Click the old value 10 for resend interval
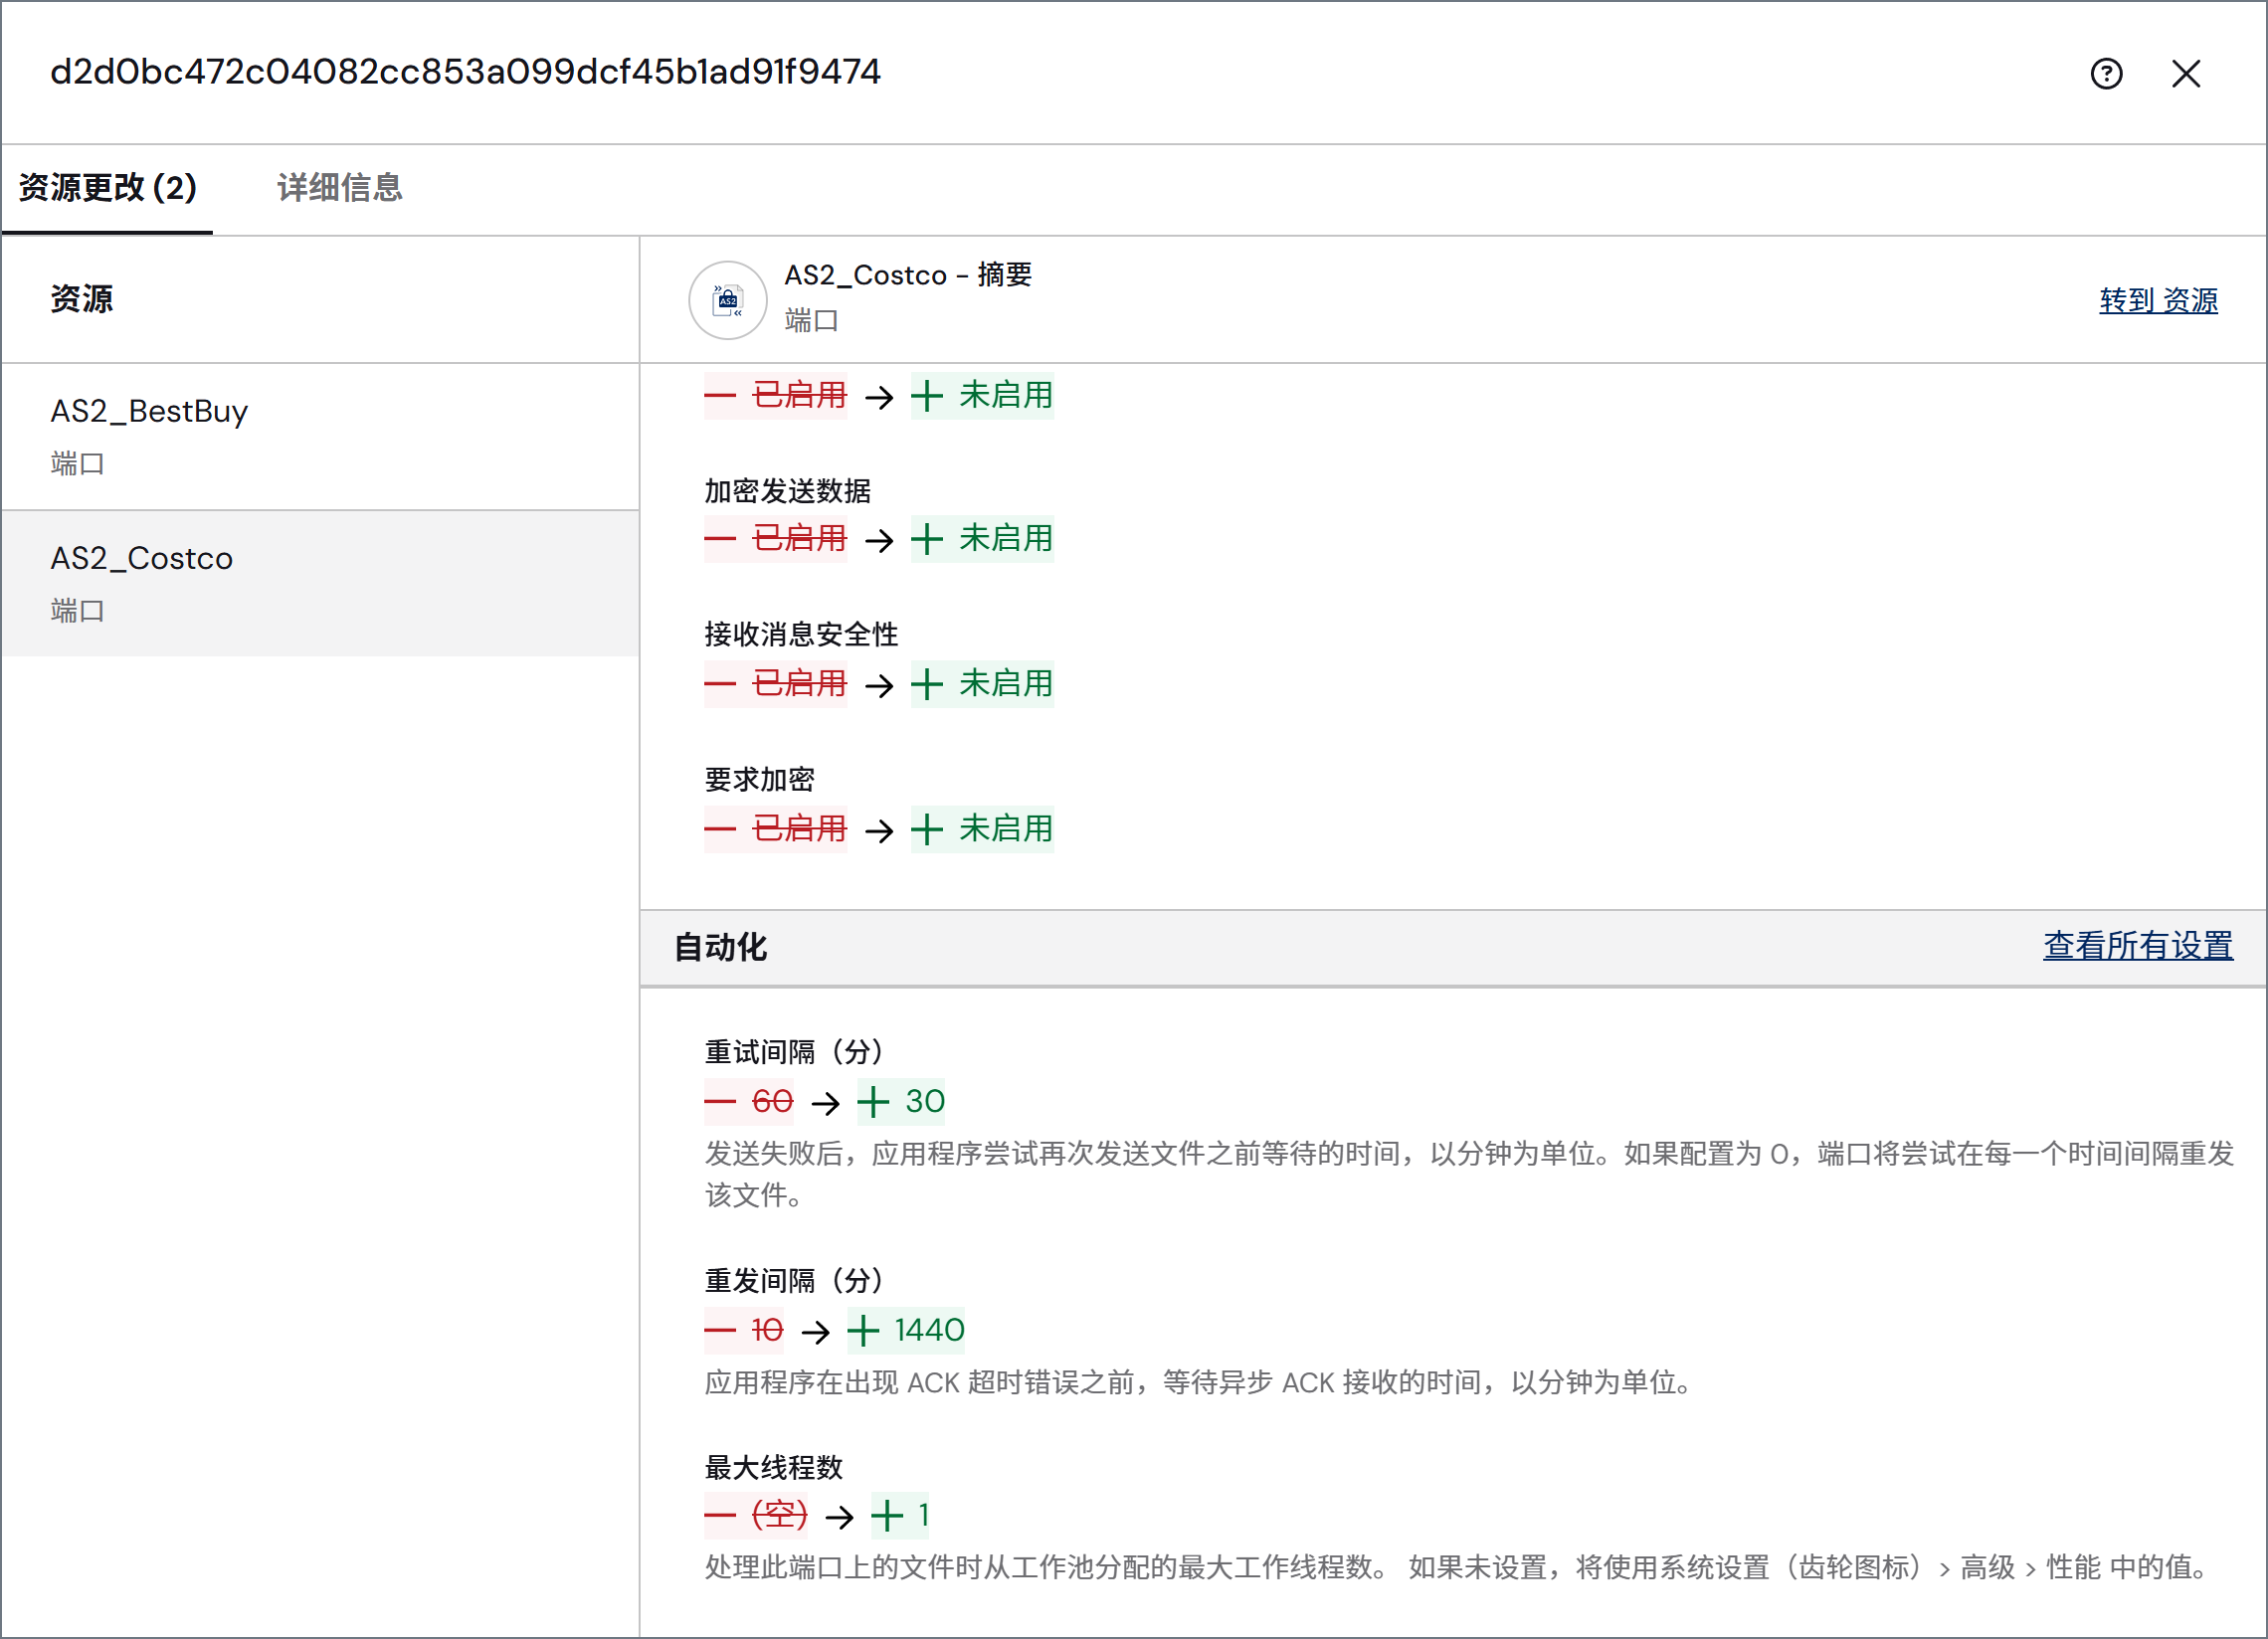The height and width of the screenshot is (1639, 2268). [x=767, y=1331]
